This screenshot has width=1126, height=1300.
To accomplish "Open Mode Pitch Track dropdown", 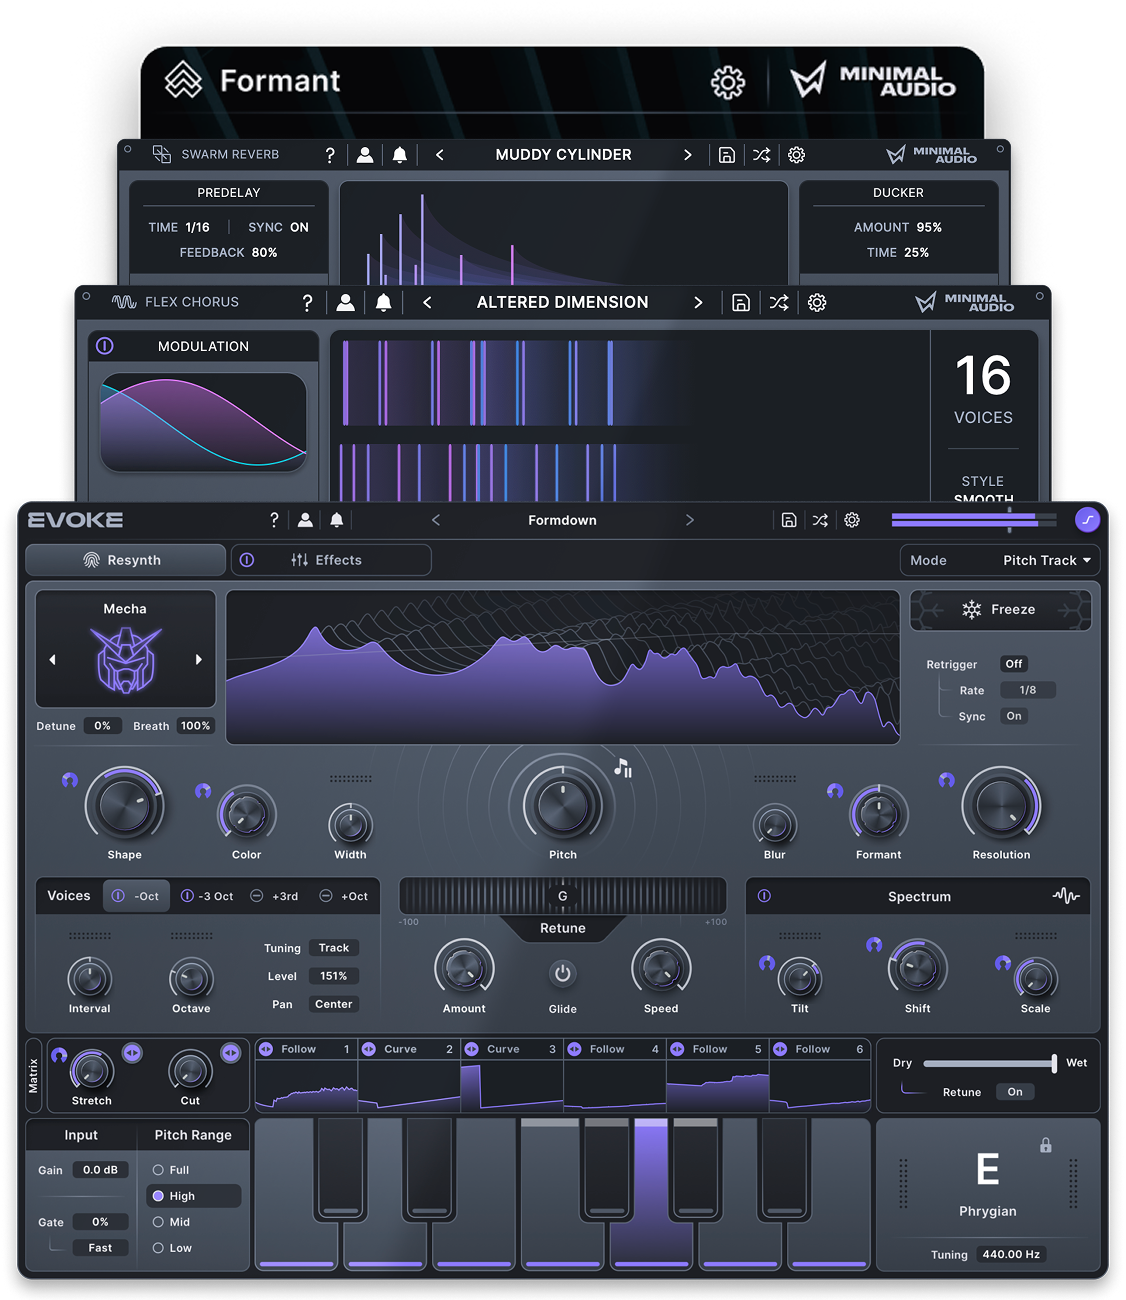I will click(x=1000, y=560).
